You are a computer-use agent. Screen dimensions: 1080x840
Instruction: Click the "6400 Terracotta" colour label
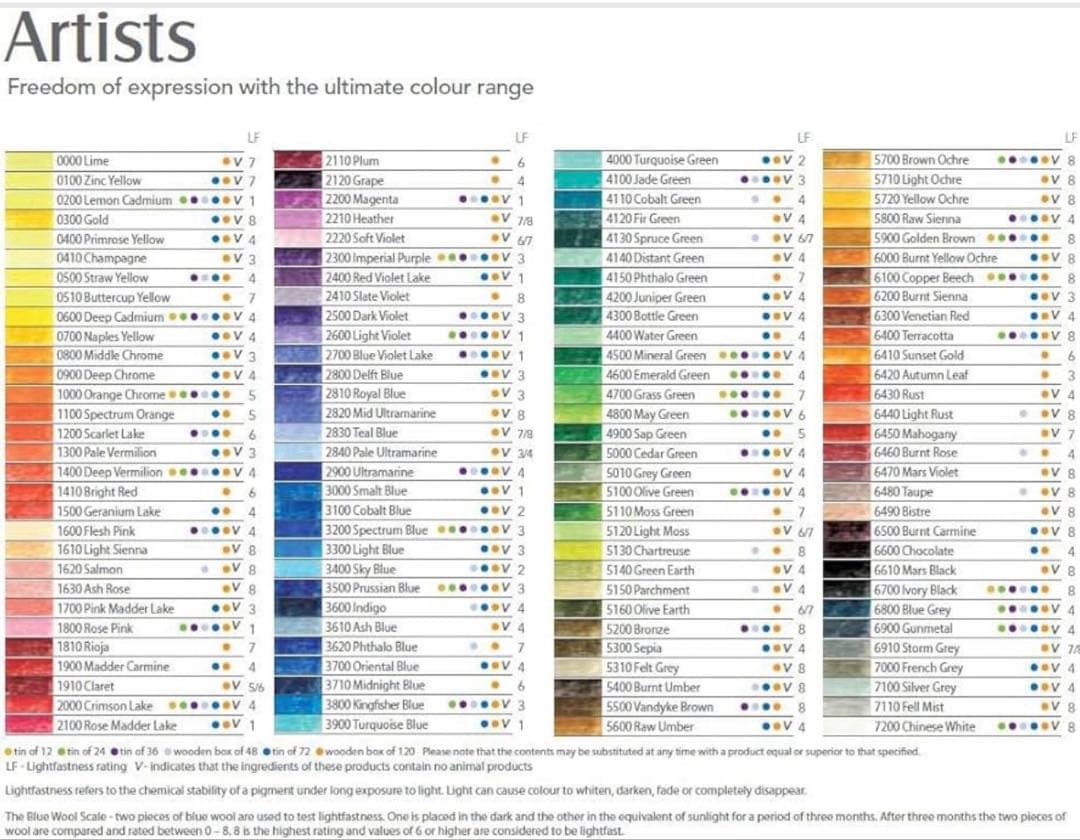[x=914, y=336]
